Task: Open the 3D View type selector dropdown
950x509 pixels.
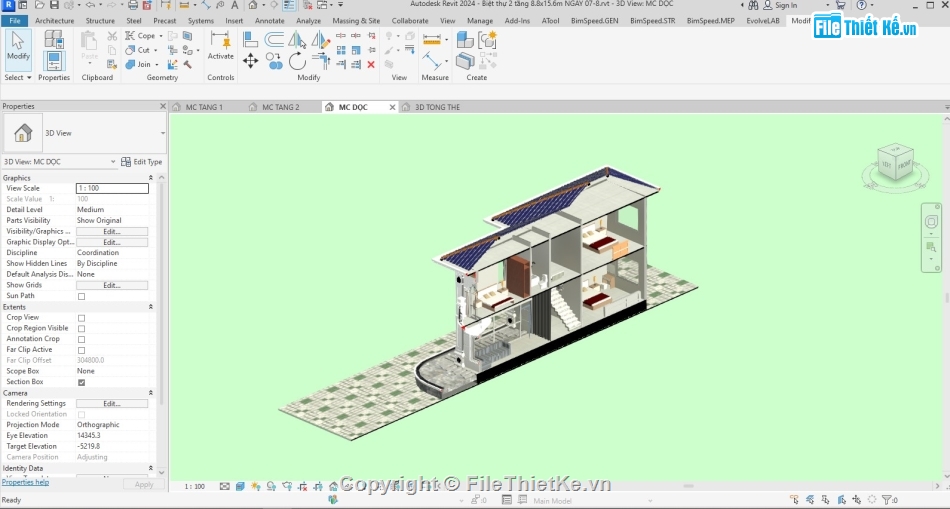Action: pos(162,133)
